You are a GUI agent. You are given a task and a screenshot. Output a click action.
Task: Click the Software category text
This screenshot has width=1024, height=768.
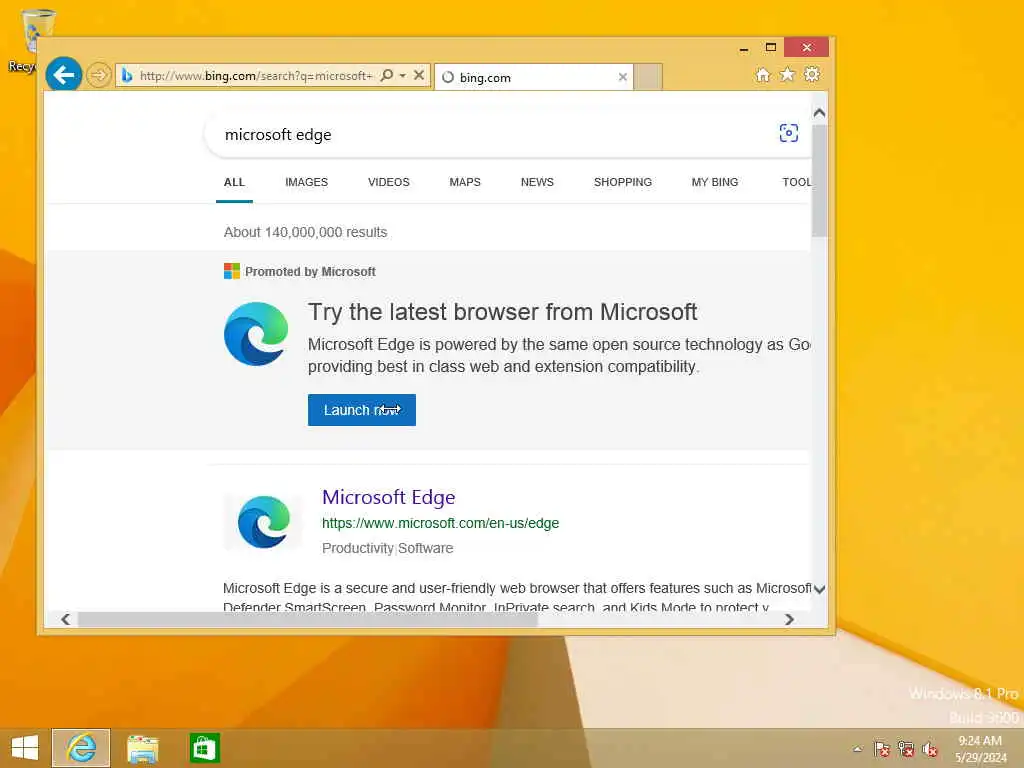[x=425, y=548]
